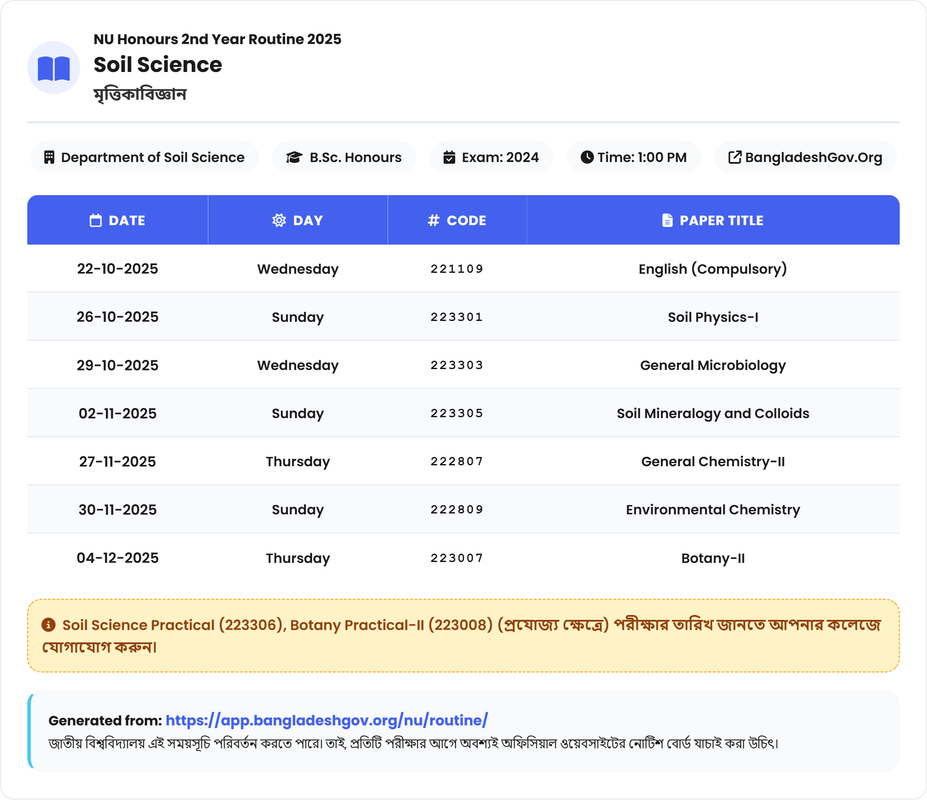Click the DATE column header

(x=118, y=220)
